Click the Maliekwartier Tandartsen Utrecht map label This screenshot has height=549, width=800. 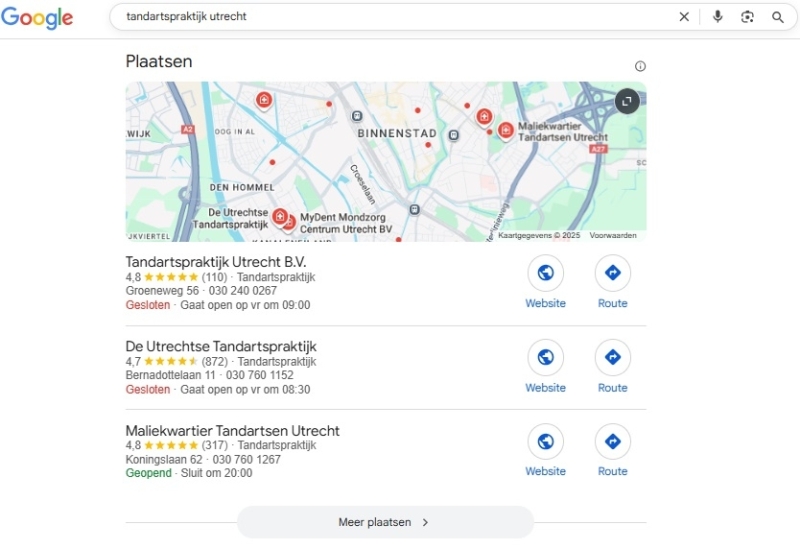(x=563, y=132)
